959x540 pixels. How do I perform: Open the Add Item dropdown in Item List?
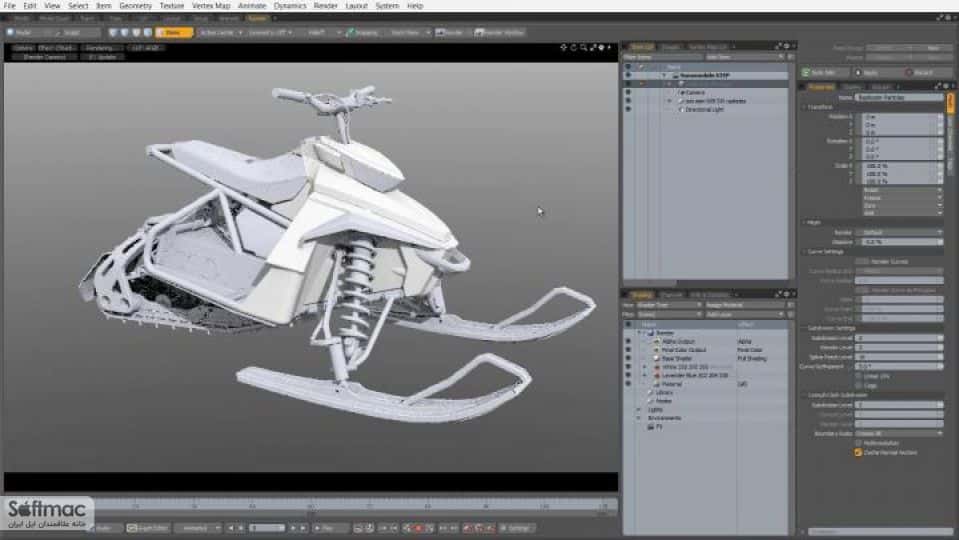pos(744,57)
